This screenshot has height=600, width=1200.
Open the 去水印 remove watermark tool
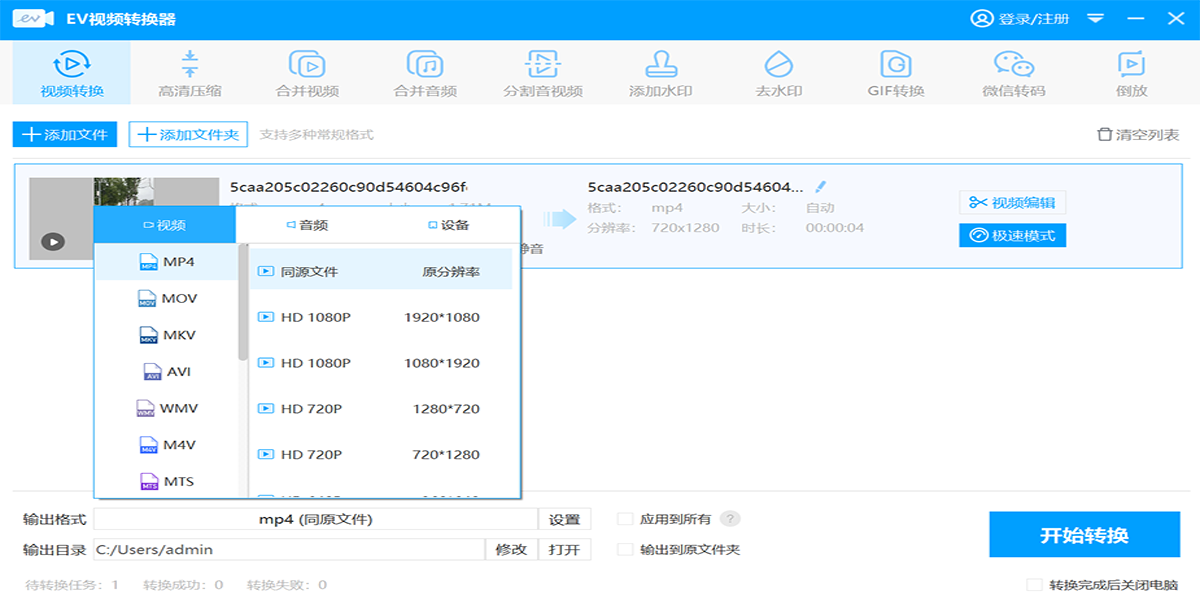[x=778, y=74]
